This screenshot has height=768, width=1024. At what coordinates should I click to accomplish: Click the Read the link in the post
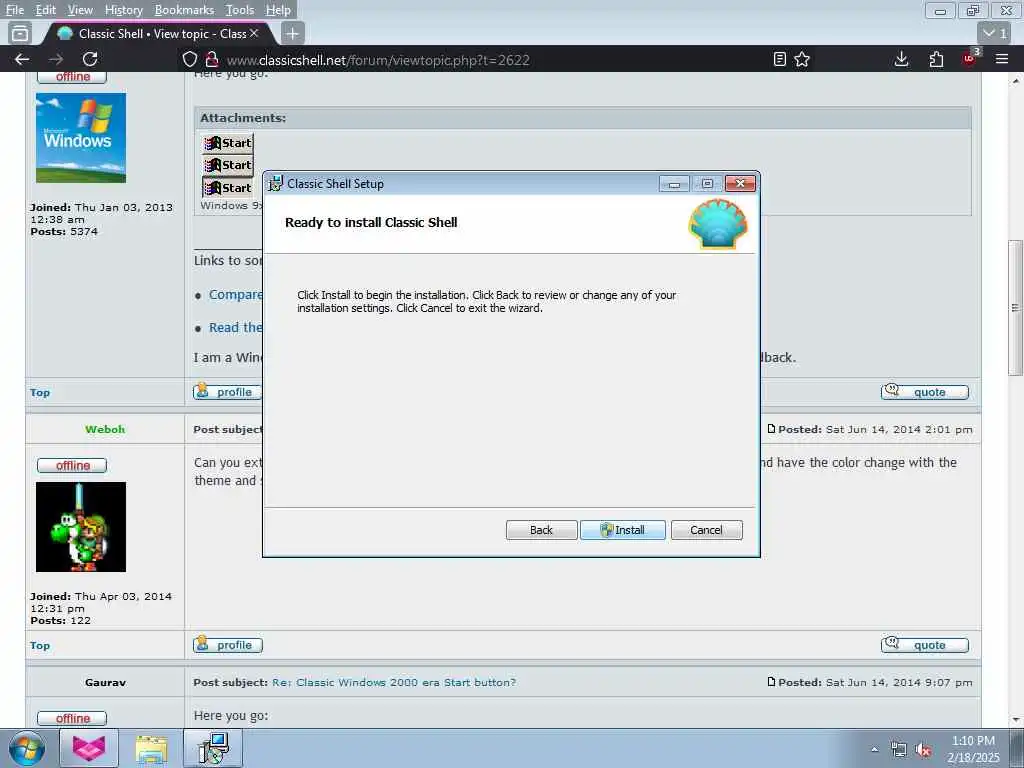(235, 327)
